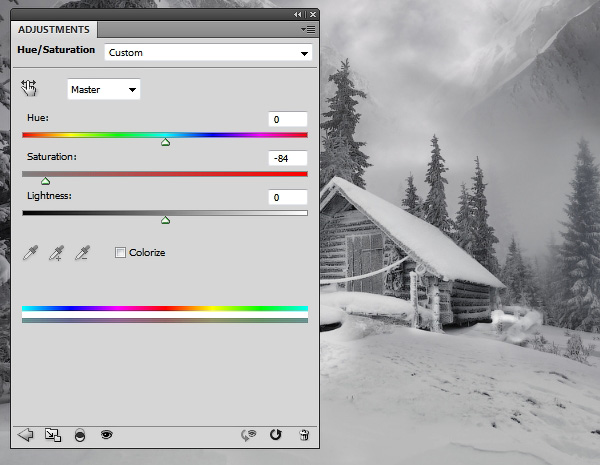The image size is (600, 465).
Task: Open the Master channel dropdown
Action: click(104, 90)
